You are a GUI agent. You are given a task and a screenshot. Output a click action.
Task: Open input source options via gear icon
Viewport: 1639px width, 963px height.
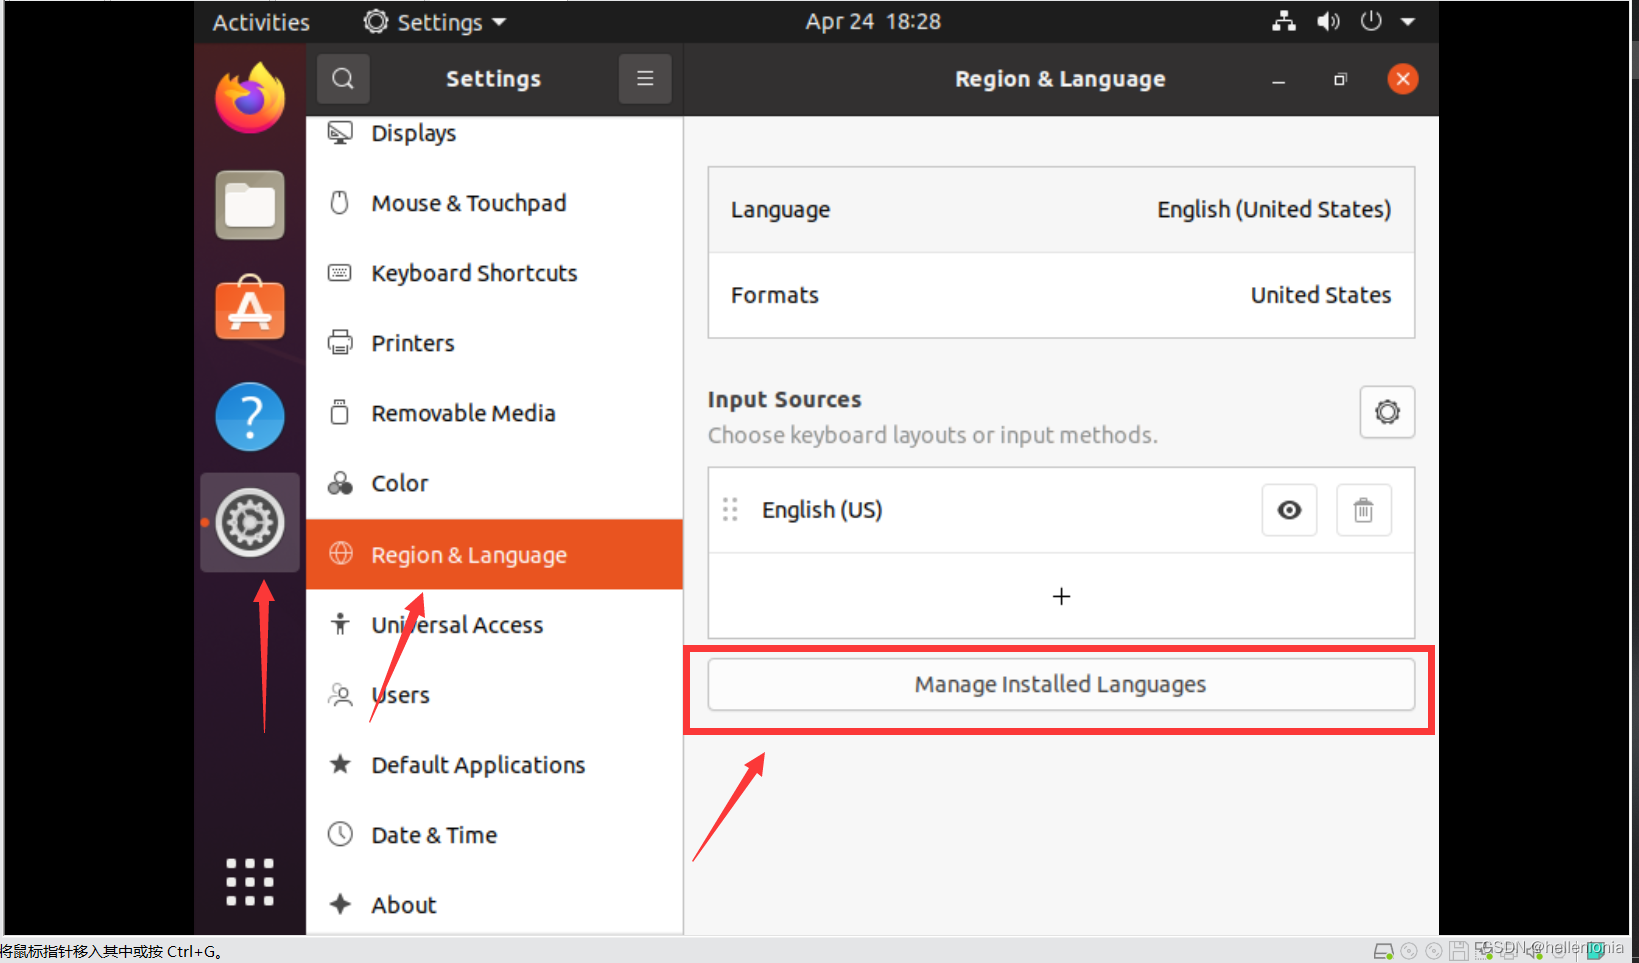(x=1387, y=411)
